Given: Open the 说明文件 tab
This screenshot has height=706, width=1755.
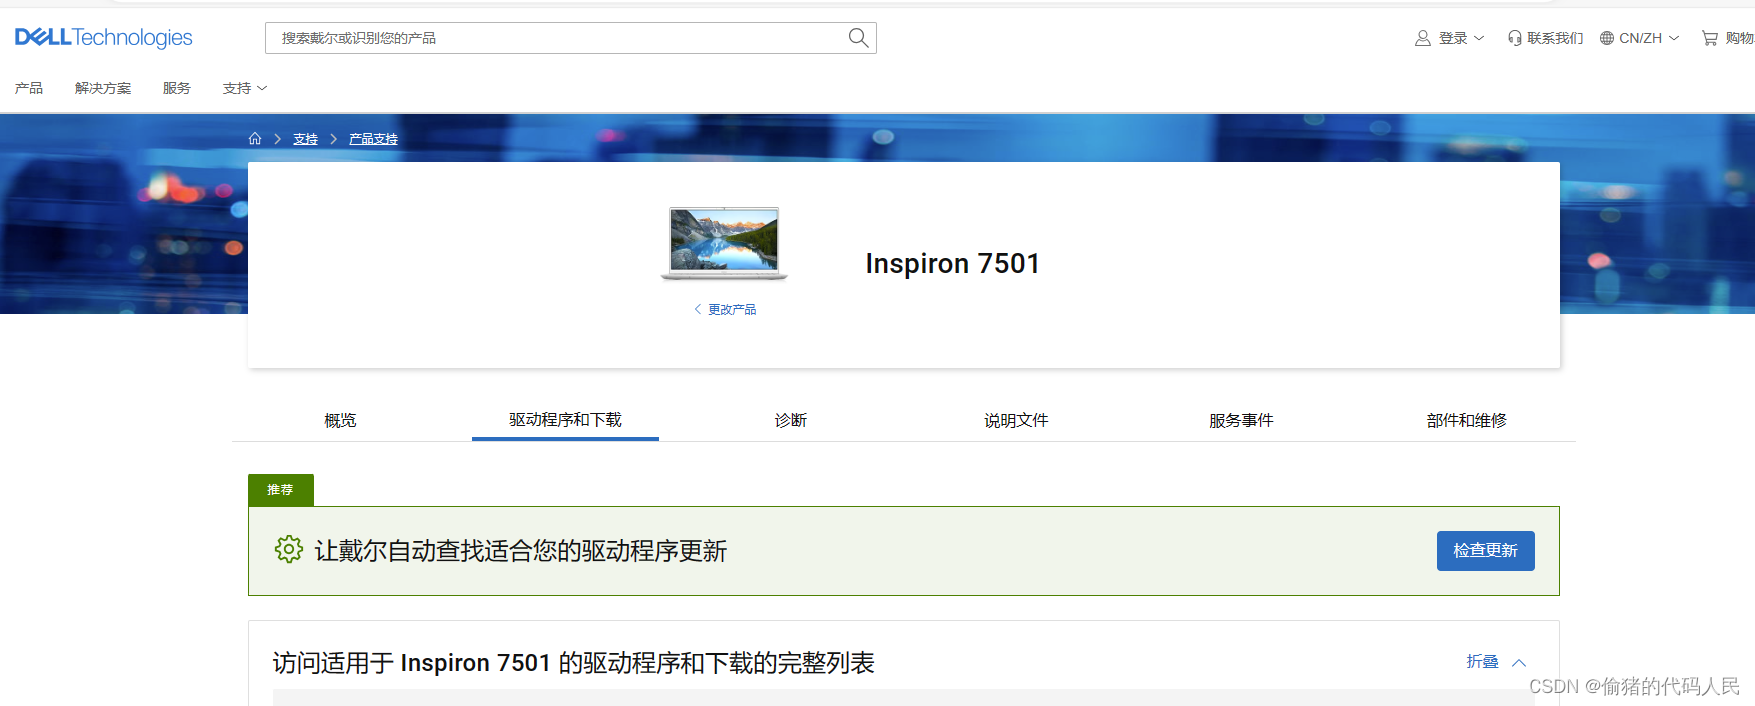Looking at the screenshot, I should pyautogui.click(x=1016, y=420).
